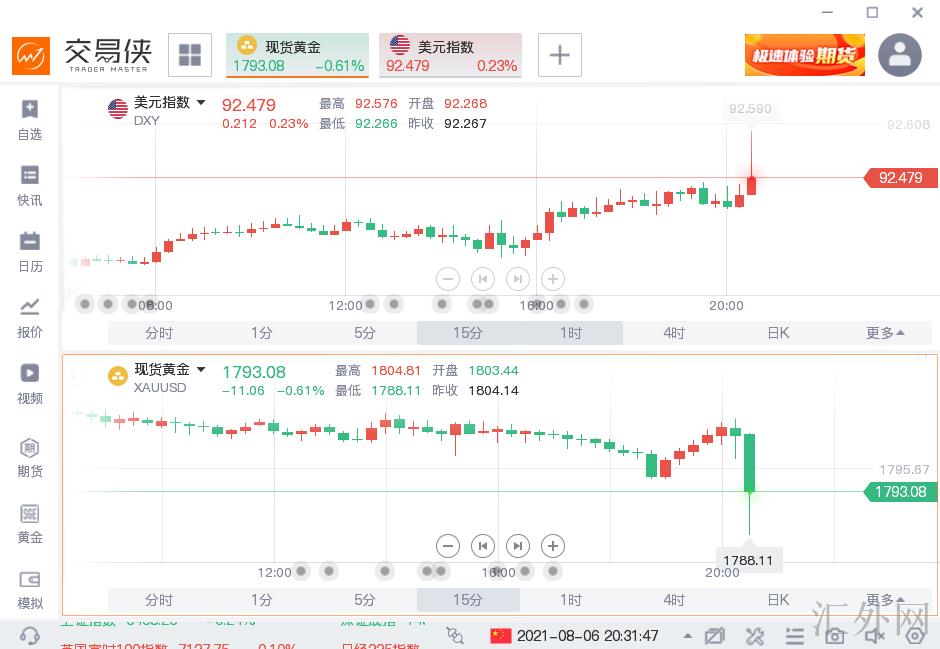
Task: Jump to earliest data on 现货黄金 chart
Action: [x=483, y=546]
